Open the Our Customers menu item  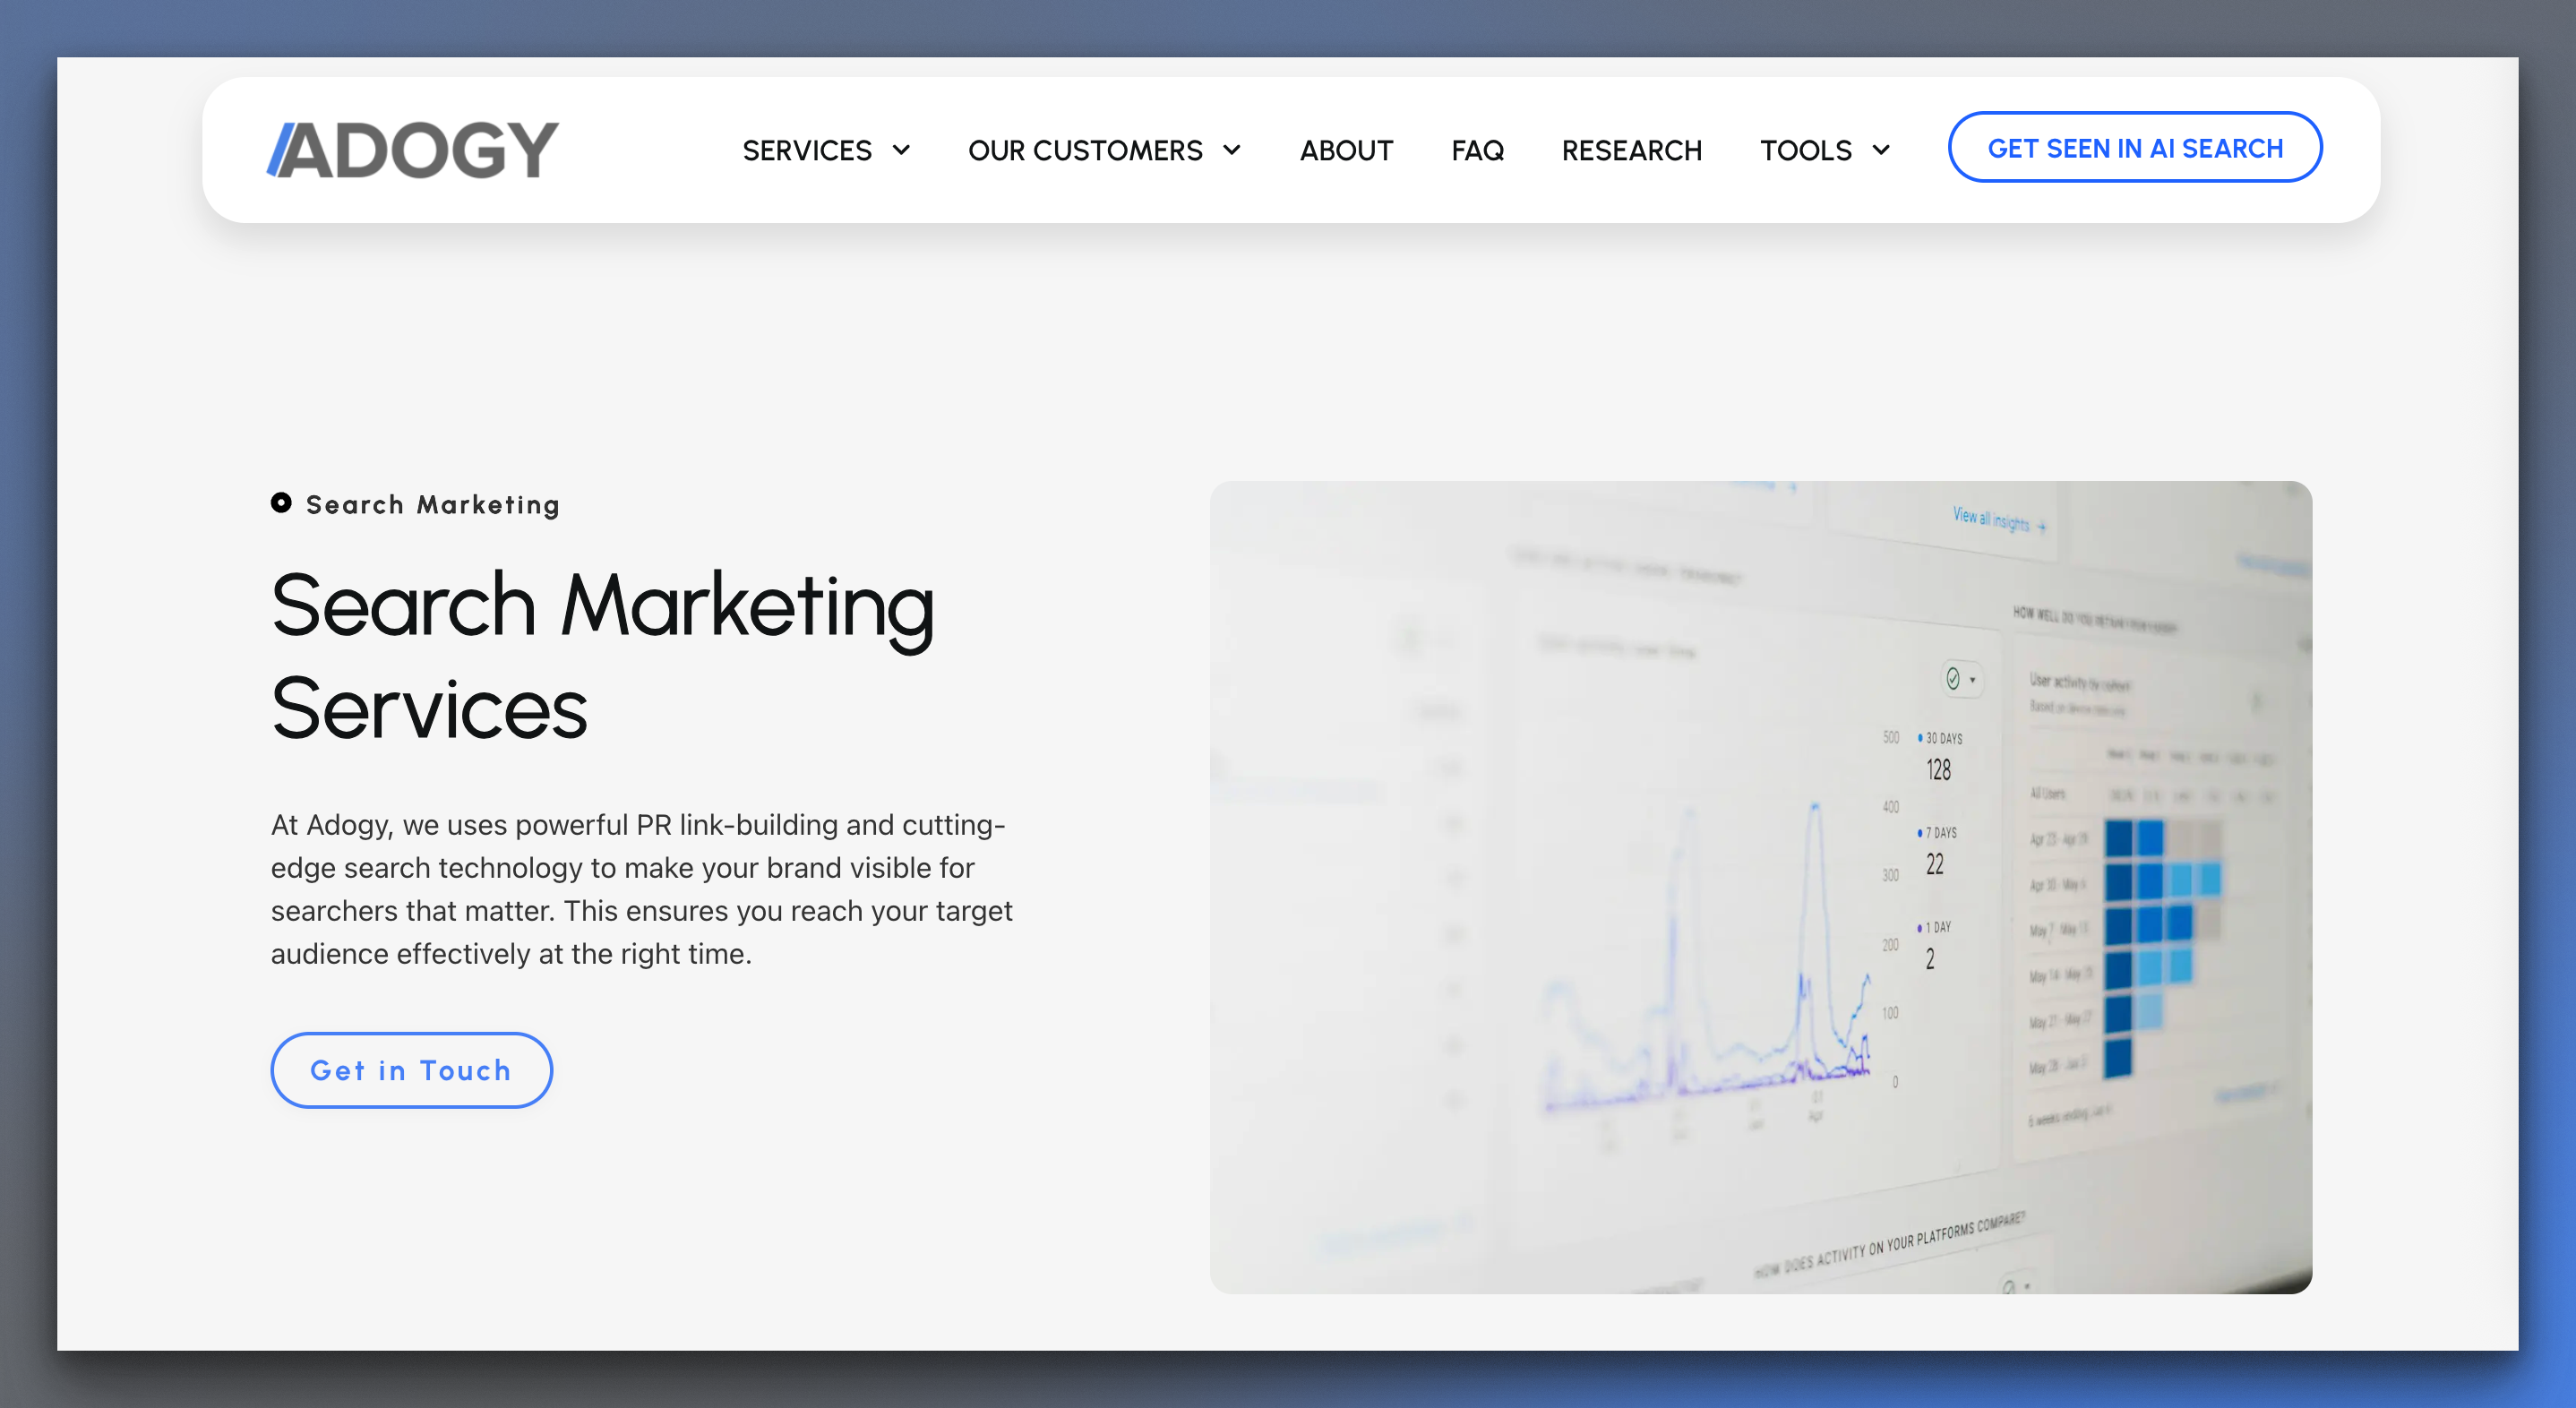click(x=1085, y=150)
